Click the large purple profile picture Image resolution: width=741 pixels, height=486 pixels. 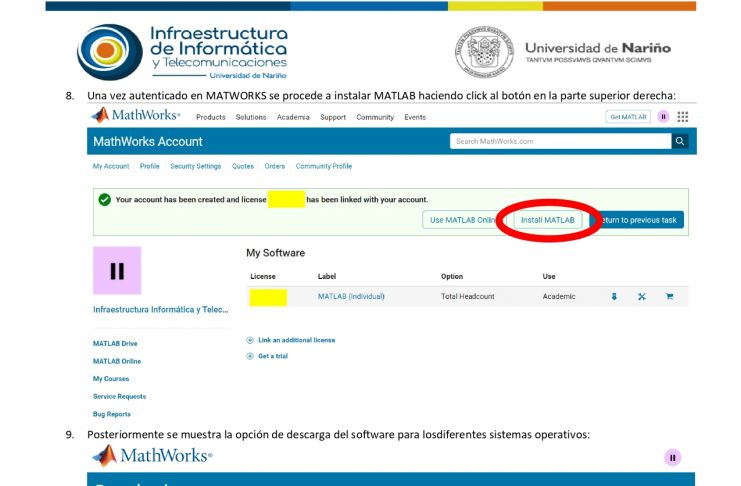tap(117, 270)
